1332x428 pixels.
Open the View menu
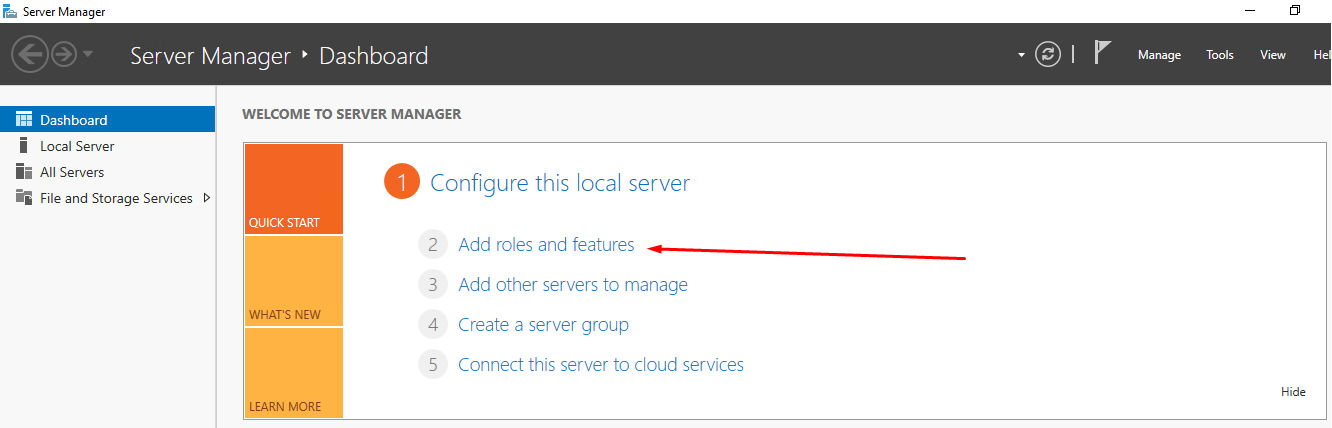pos(1272,55)
